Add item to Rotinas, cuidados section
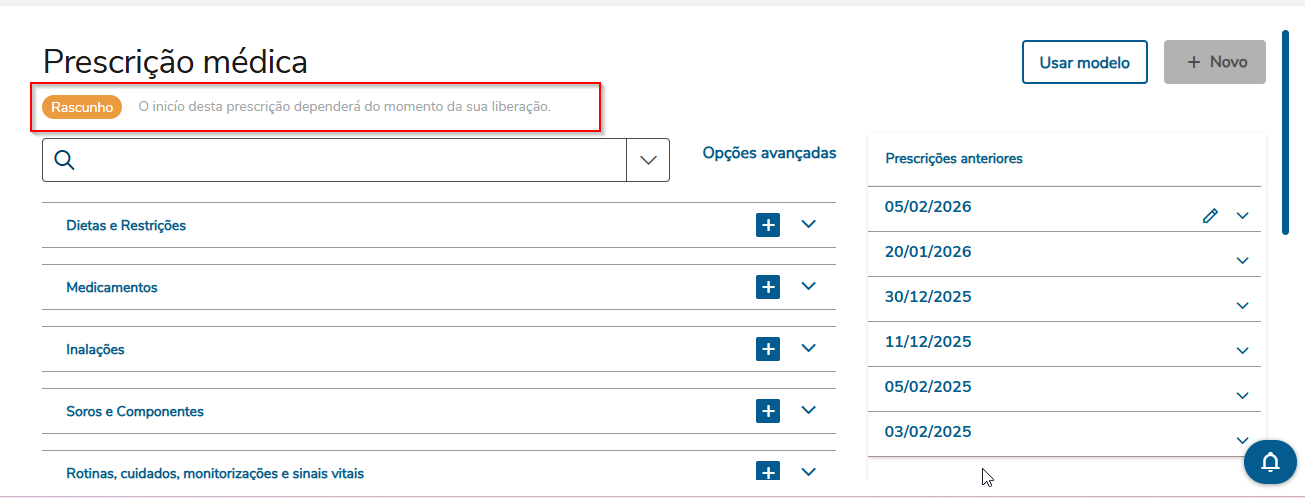Viewport: 1305px width, 498px height. point(768,472)
